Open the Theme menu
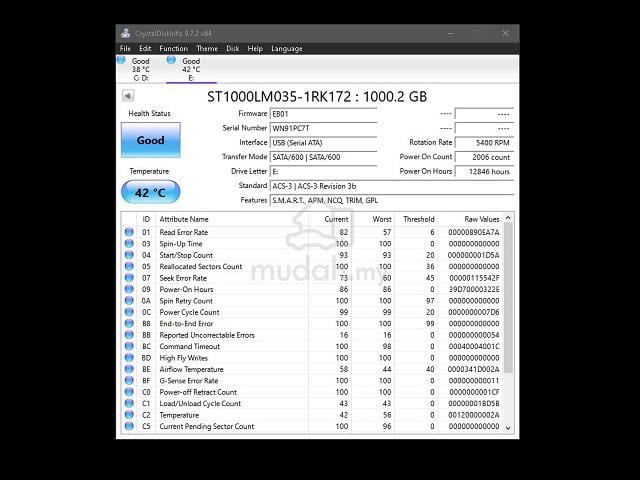The height and width of the screenshot is (480, 640). [207, 49]
